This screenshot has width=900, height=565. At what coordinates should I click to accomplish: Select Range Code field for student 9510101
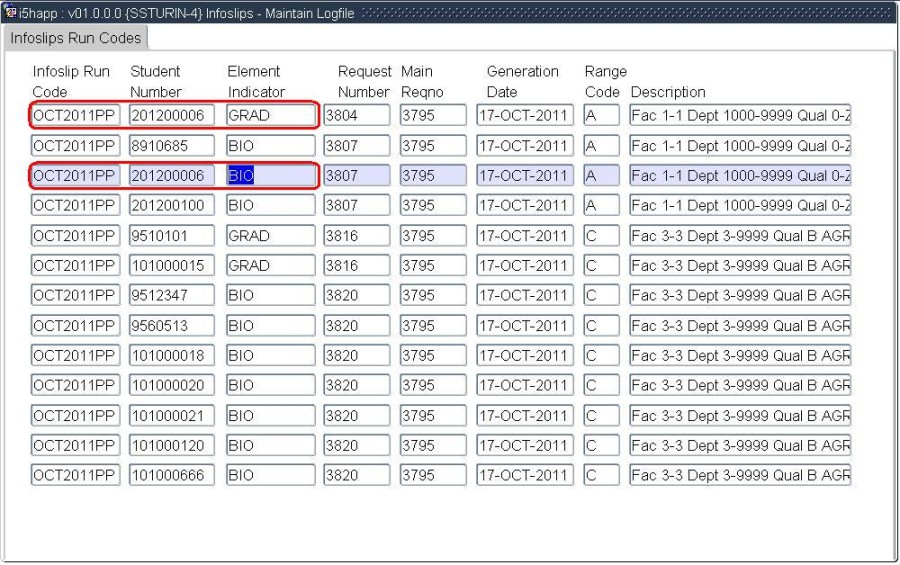(601, 236)
